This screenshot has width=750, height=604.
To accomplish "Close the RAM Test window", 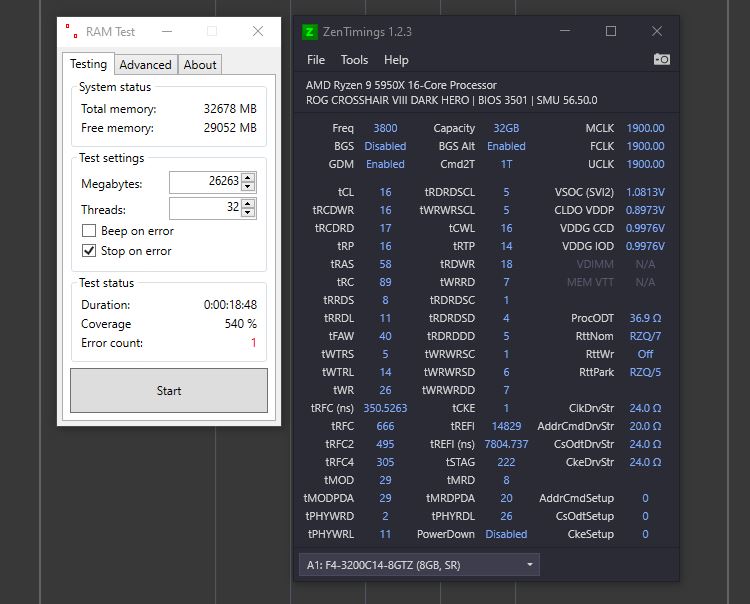I will point(258,31).
